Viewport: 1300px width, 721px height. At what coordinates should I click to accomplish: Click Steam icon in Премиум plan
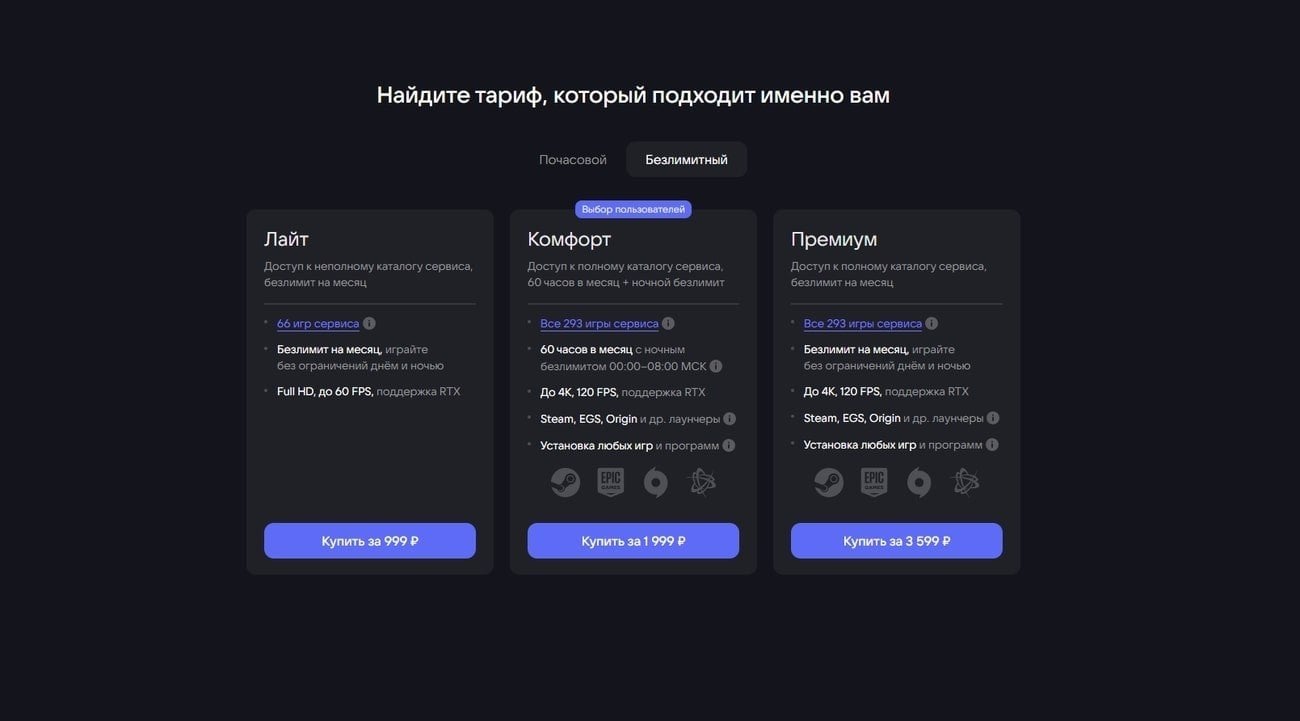(828, 483)
